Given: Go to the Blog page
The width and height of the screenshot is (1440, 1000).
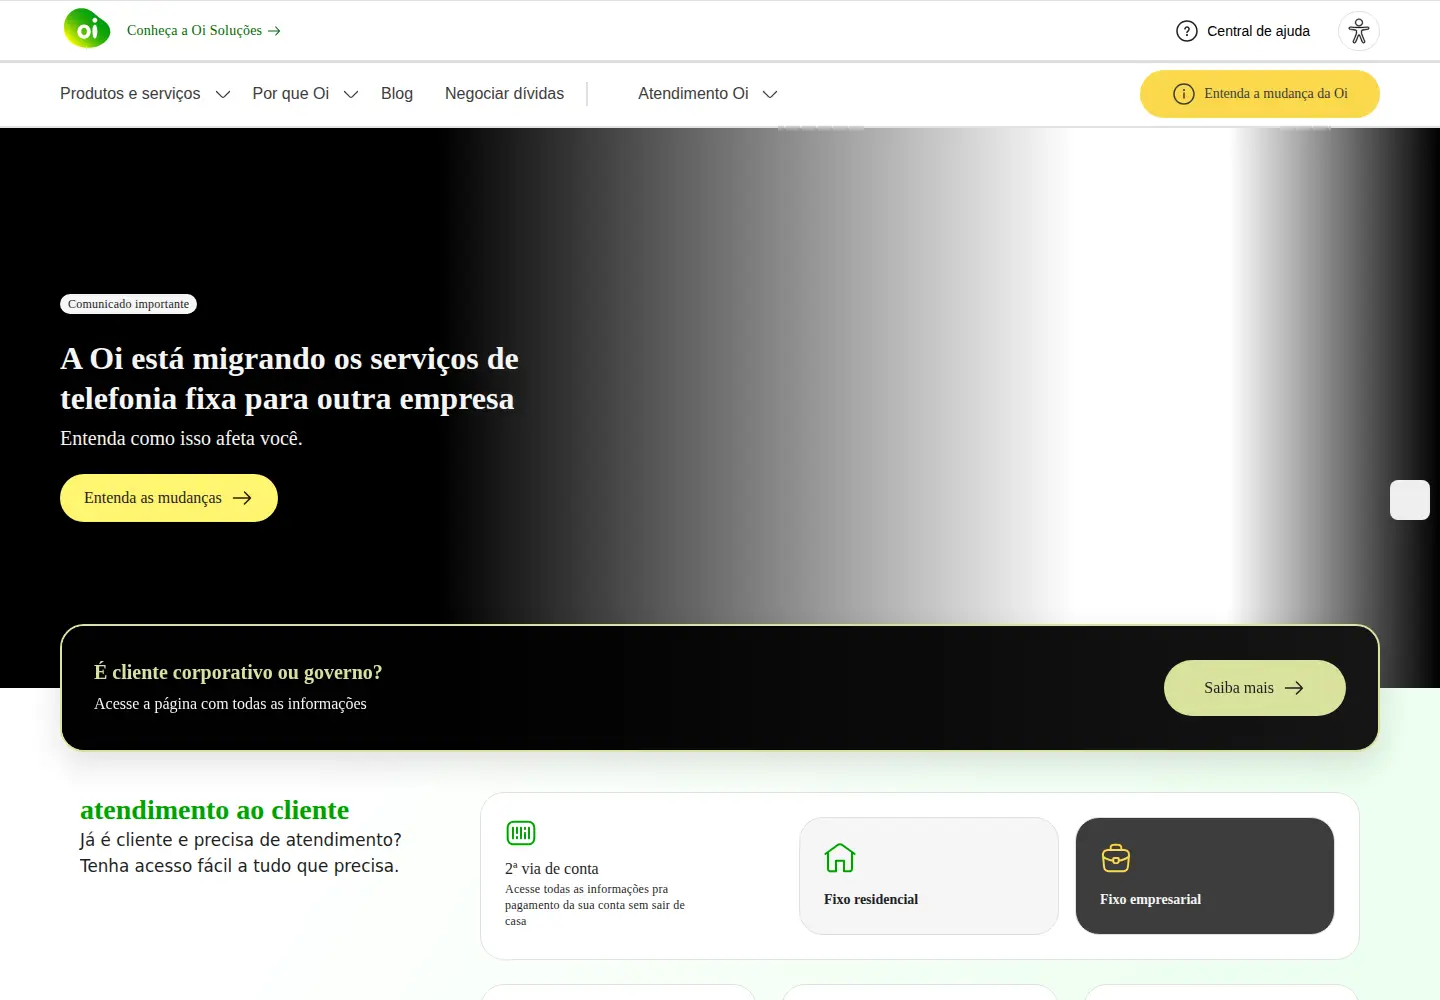Looking at the screenshot, I should click(397, 93).
